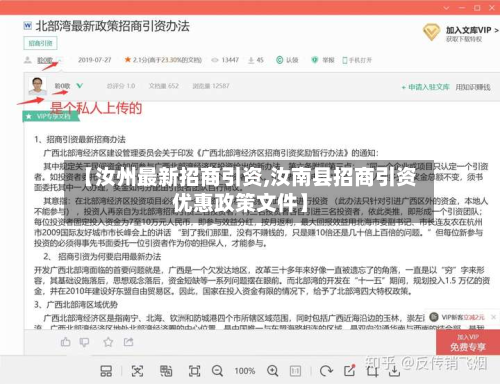Screen dimensions: 500x384
Task: Click author name 聆0歌 in the profile card
Action: [63, 86]
